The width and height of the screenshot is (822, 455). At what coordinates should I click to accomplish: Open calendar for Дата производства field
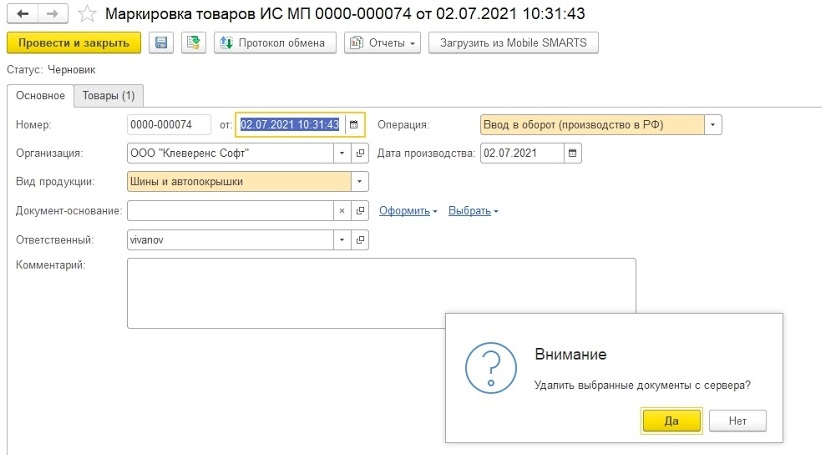pos(572,153)
